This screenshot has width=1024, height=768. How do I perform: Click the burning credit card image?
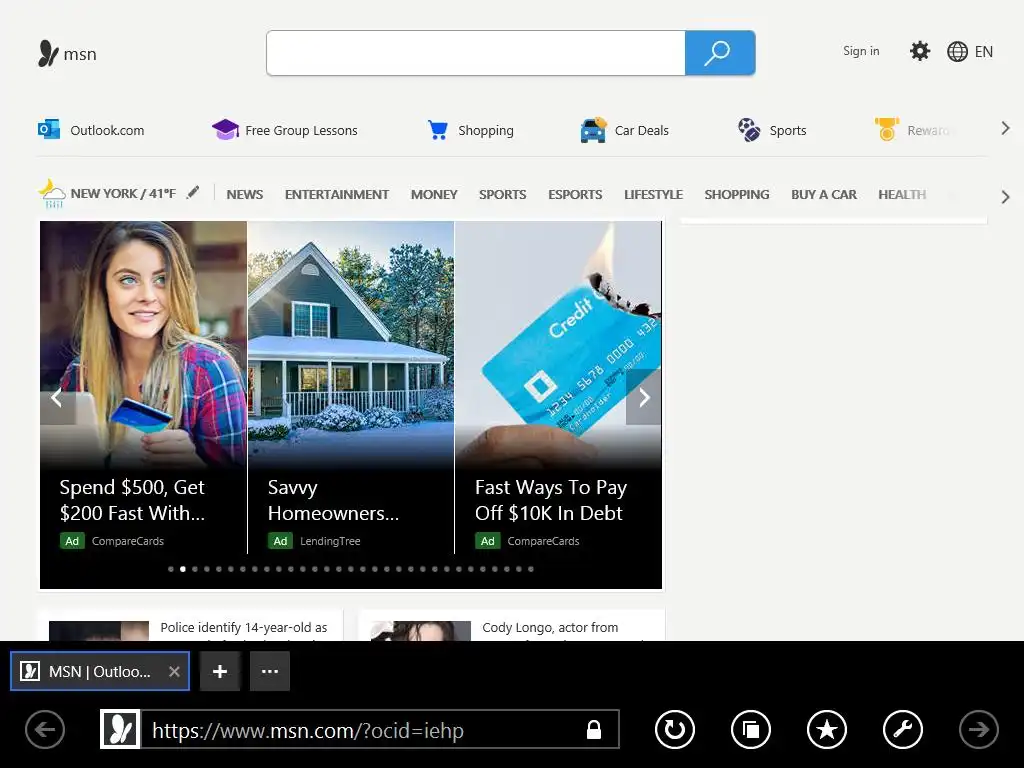pyautogui.click(x=558, y=343)
